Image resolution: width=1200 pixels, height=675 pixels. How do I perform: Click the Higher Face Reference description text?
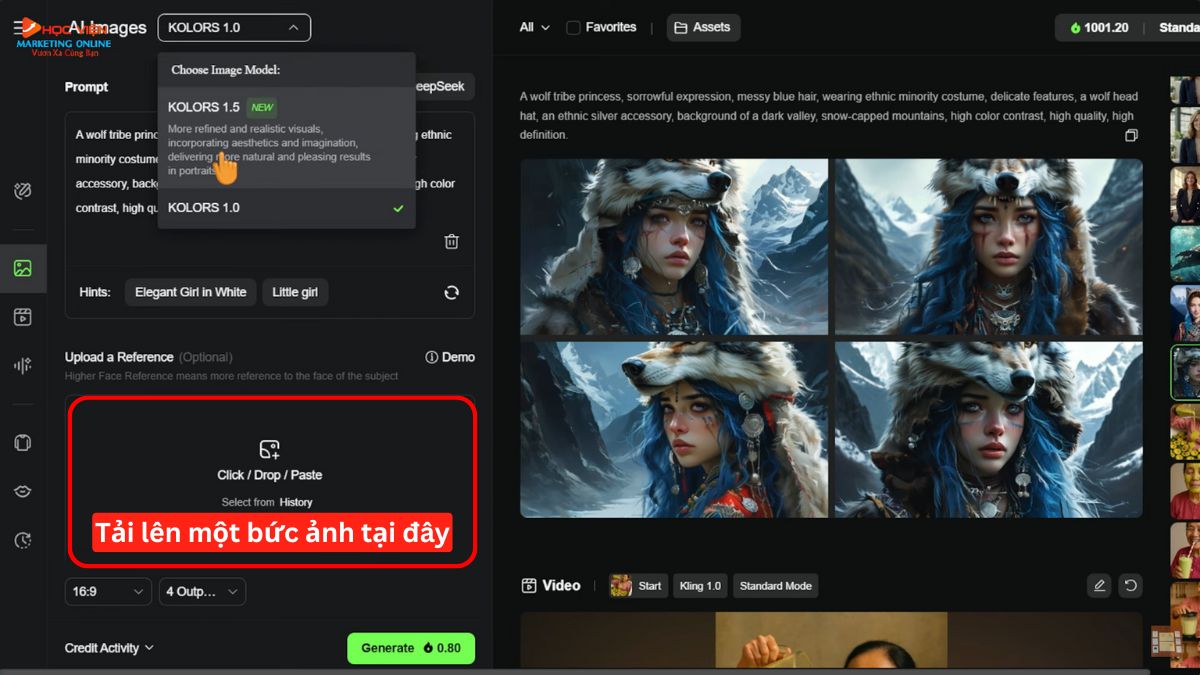point(231,376)
